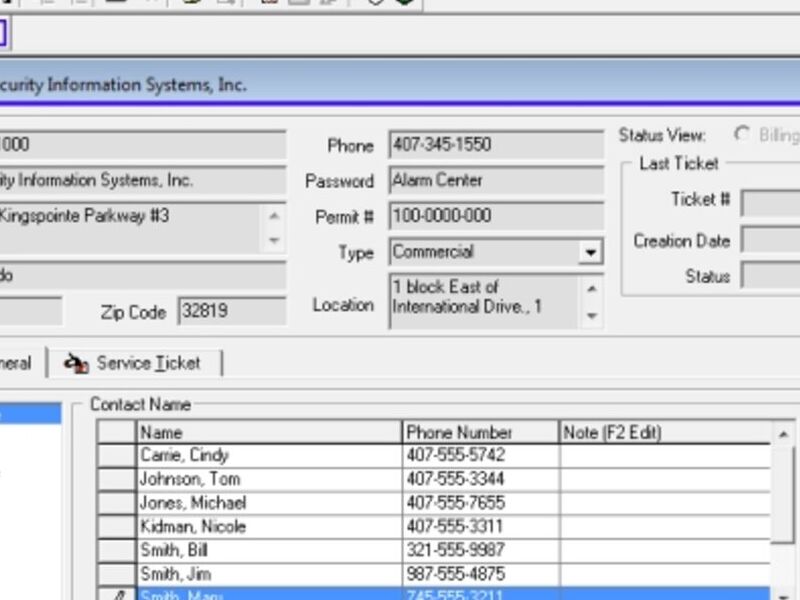Image resolution: width=800 pixels, height=600 pixels.
Task: Select contact Carrie, Cindy
Action: click(269, 455)
